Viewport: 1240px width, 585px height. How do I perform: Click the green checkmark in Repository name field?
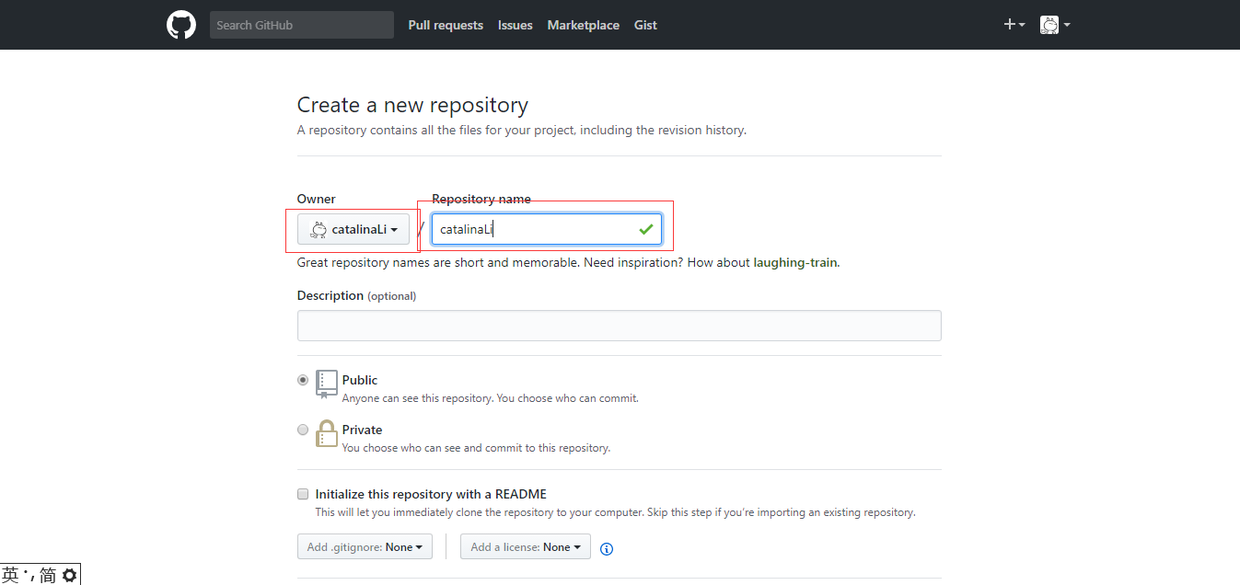tap(646, 230)
